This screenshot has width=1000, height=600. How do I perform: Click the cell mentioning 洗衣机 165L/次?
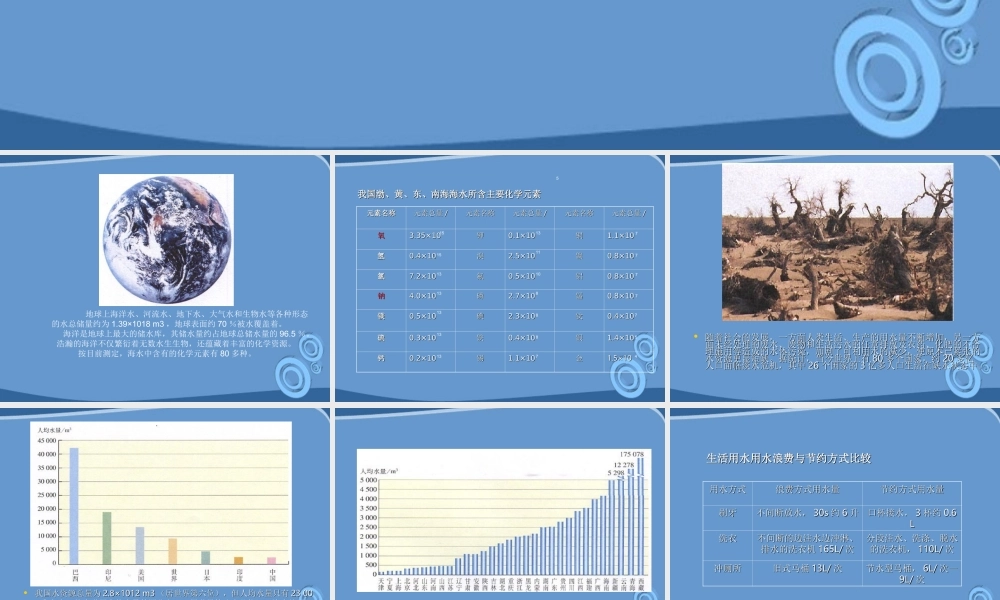click(807, 543)
